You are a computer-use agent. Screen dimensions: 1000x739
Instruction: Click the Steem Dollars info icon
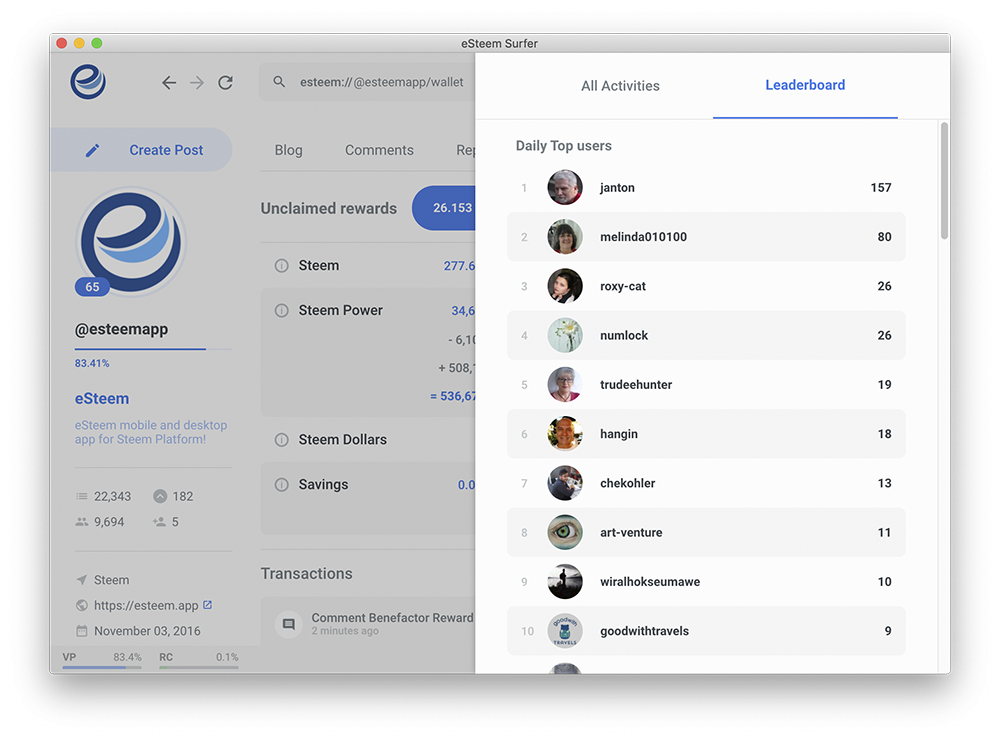click(x=281, y=440)
